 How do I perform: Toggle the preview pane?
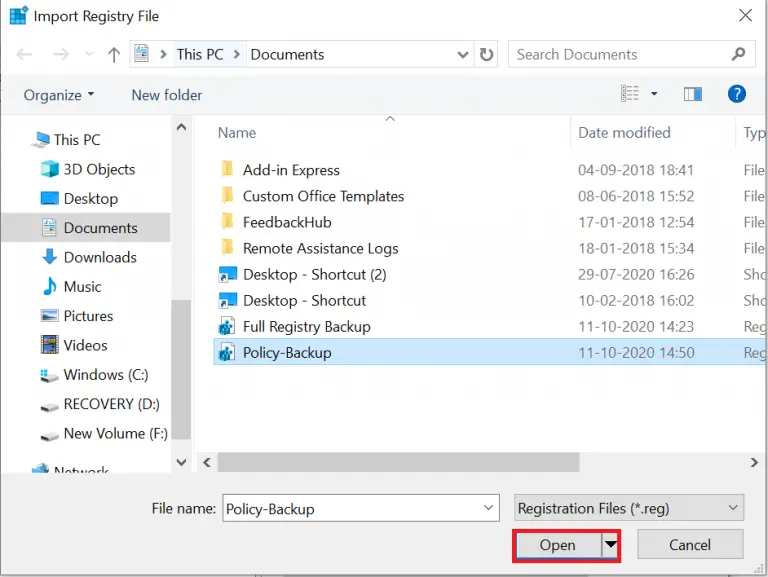tap(693, 94)
